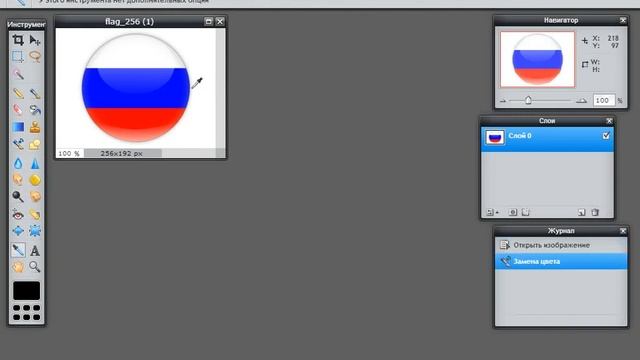Select the Bloat tool

(18, 231)
